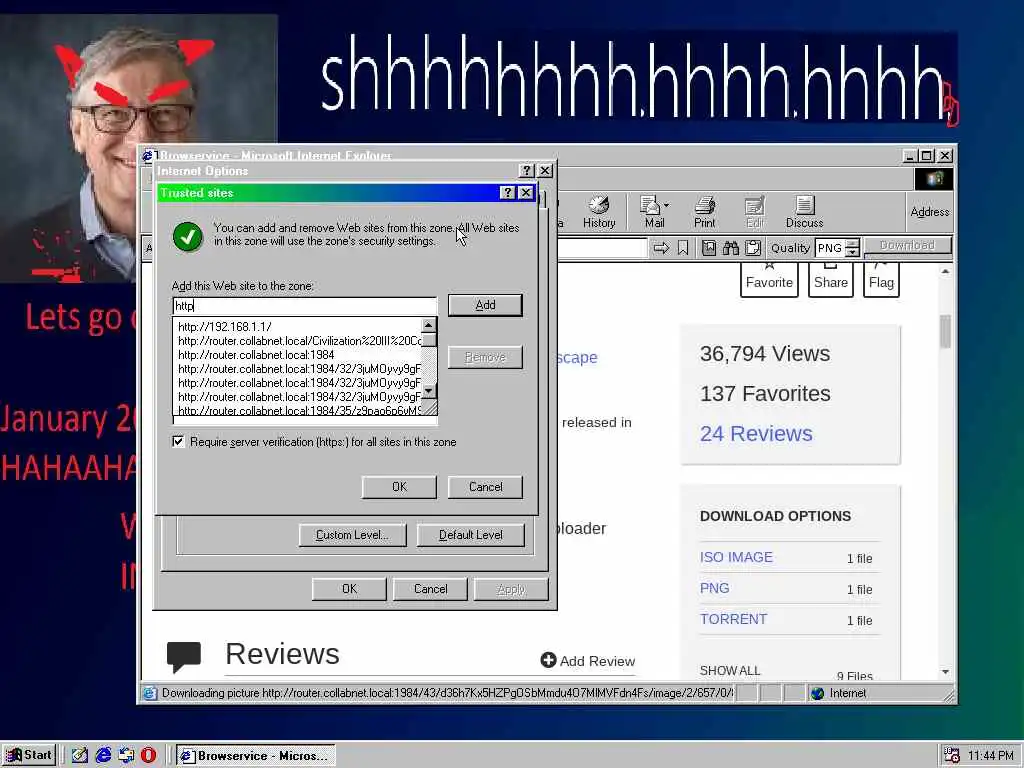Click the Go arrow next to address field
Image resolution: width=1024 pixels, height=768 pixels.
[661, 248]
